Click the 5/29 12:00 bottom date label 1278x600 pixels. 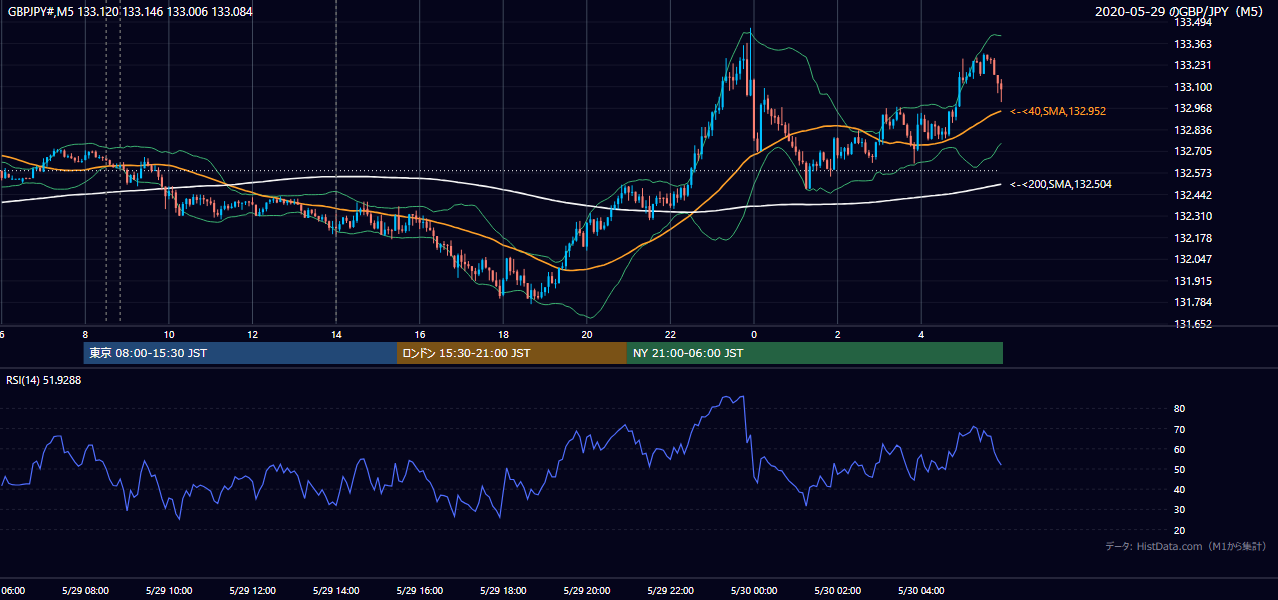[x=253, y=591]
